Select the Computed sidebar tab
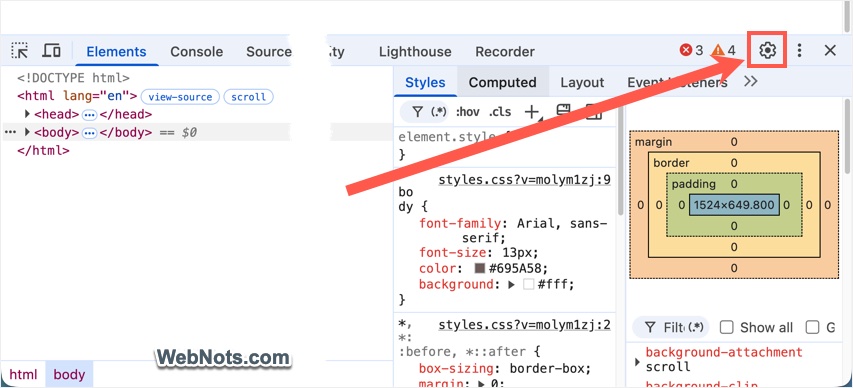This screenshot has height=388, width=853. (503, 83)
